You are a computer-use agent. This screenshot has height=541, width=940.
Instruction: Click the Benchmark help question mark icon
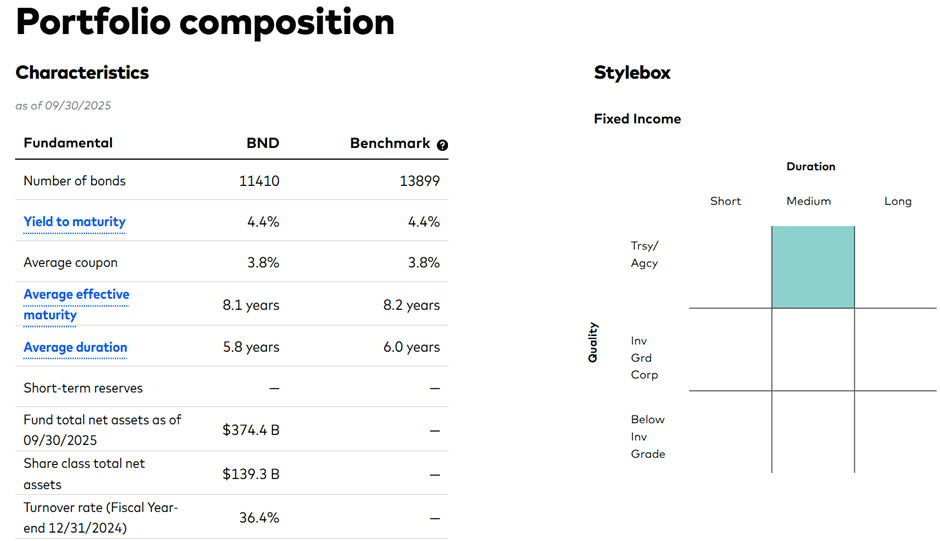click(443, 145)
